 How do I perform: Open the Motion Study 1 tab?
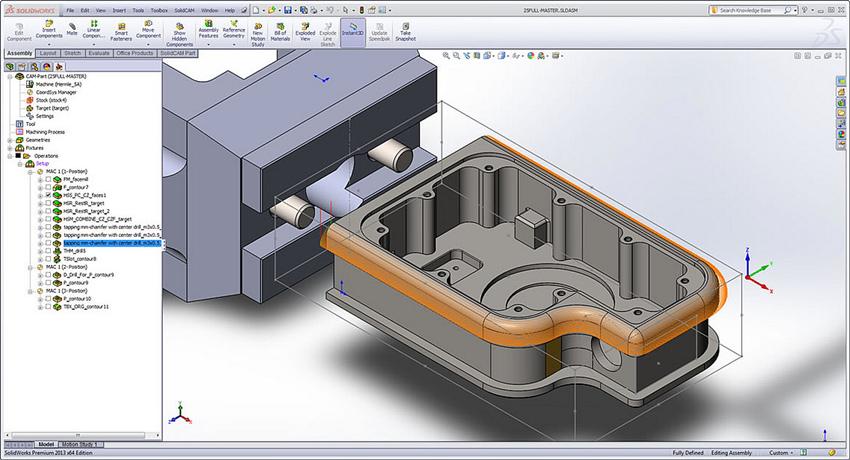click(80, 444)
